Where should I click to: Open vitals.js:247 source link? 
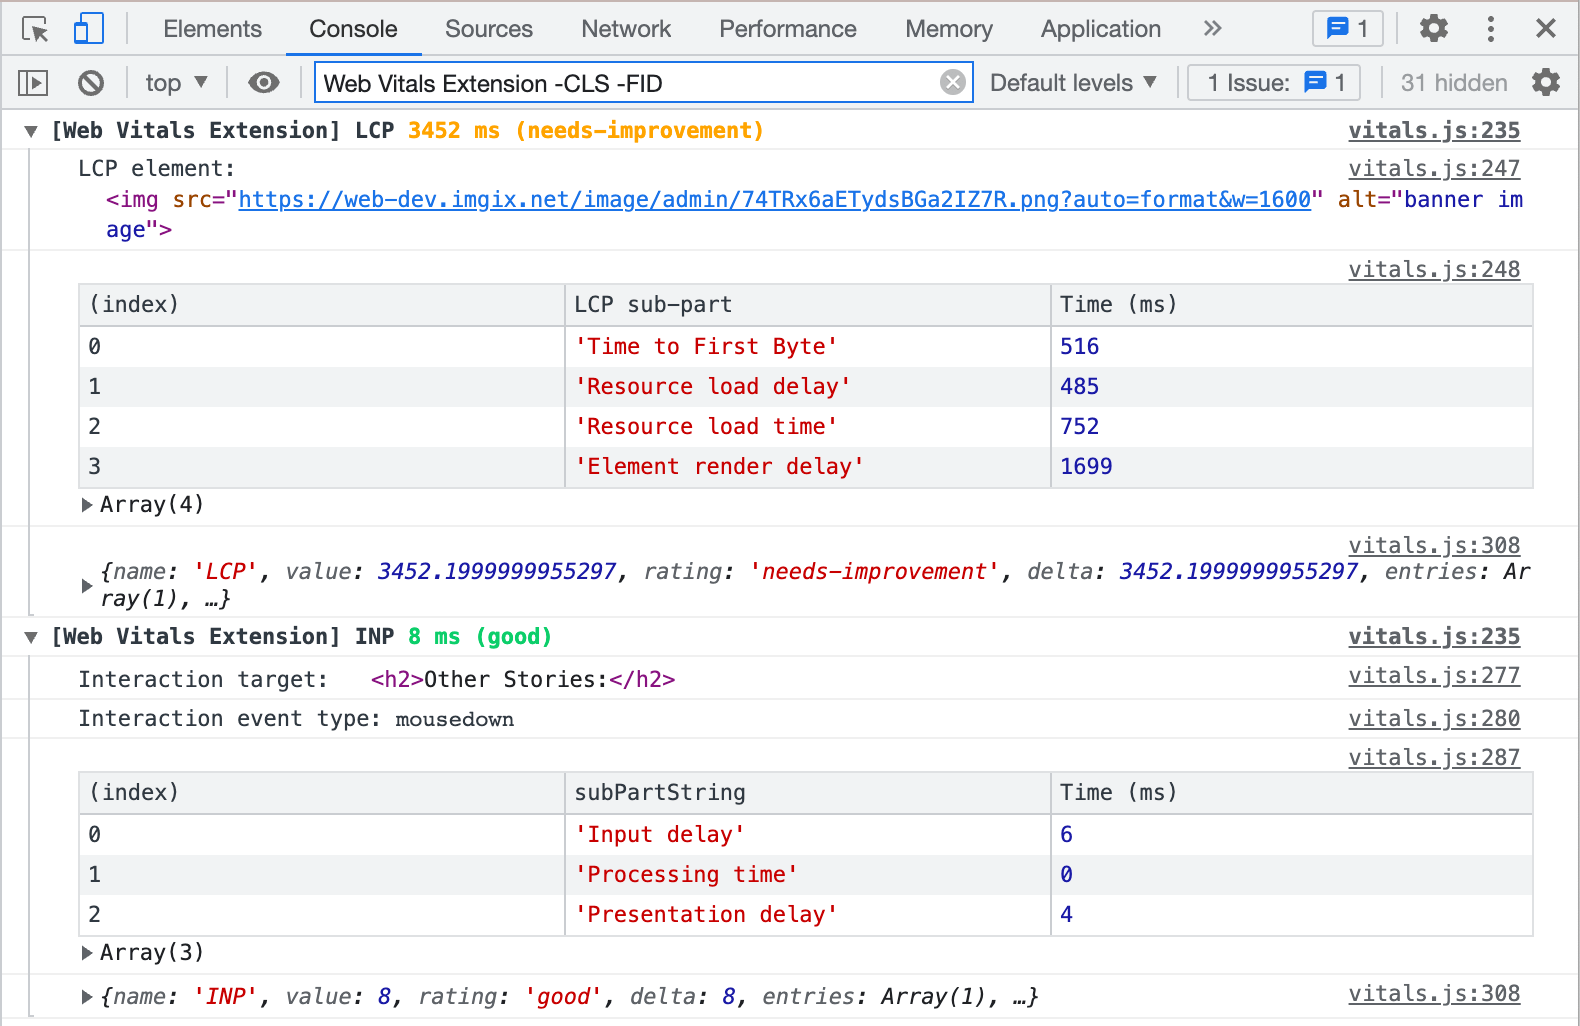[x=1434, y=169]
